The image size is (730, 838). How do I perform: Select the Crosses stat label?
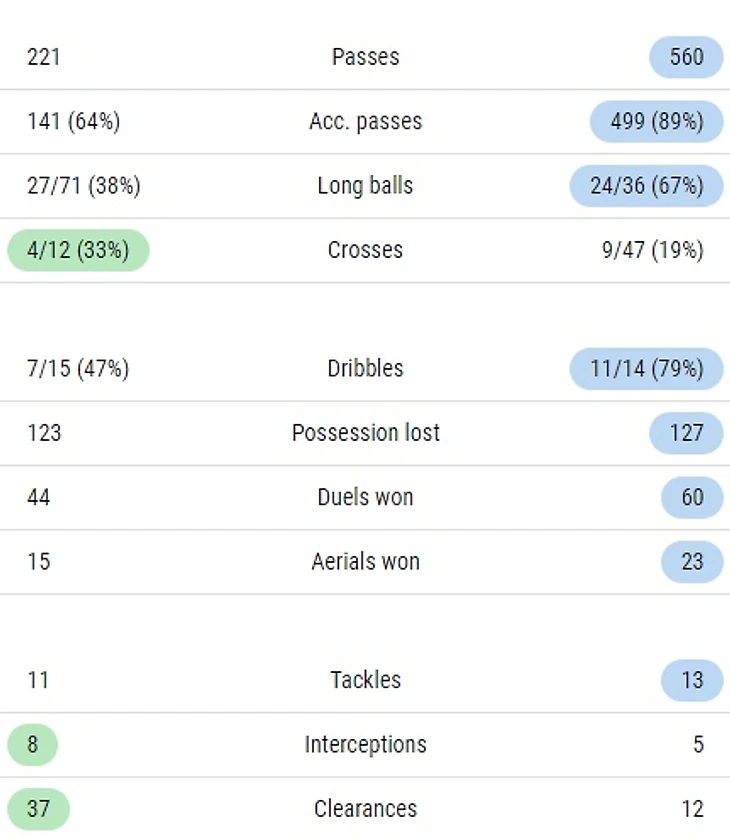(x=365, y=250)
